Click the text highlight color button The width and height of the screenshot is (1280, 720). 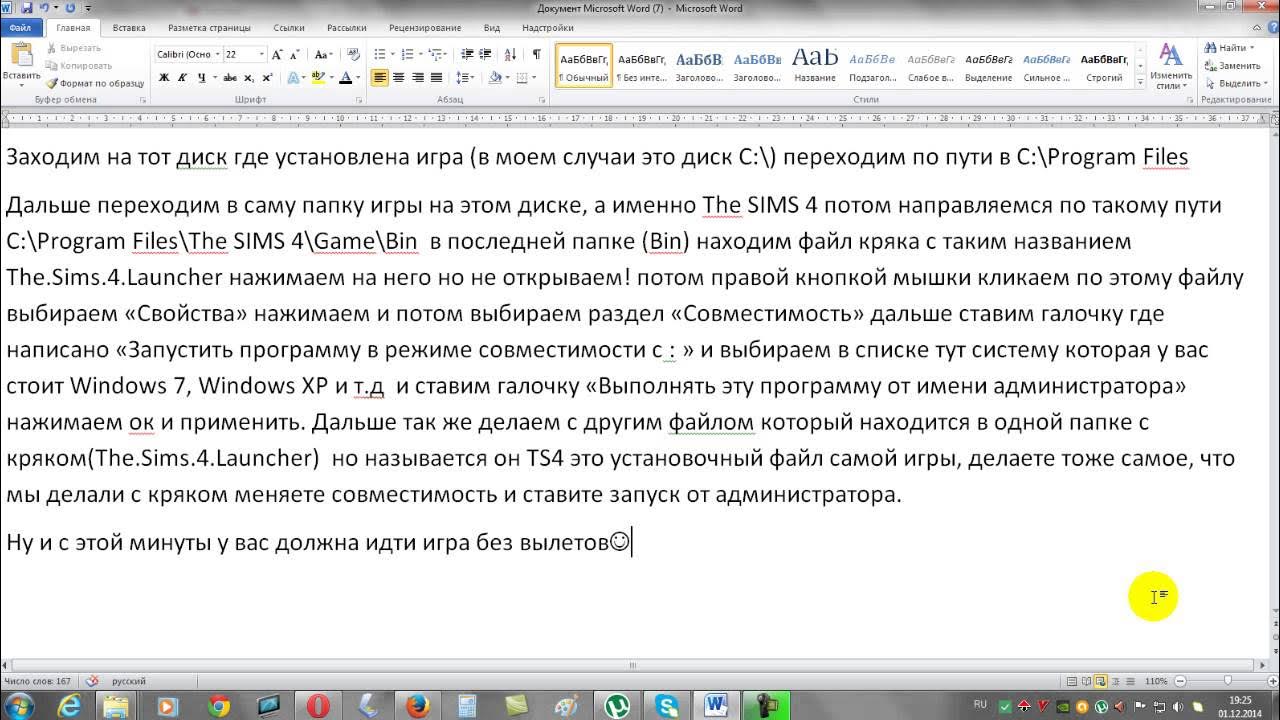click(320, 78)
